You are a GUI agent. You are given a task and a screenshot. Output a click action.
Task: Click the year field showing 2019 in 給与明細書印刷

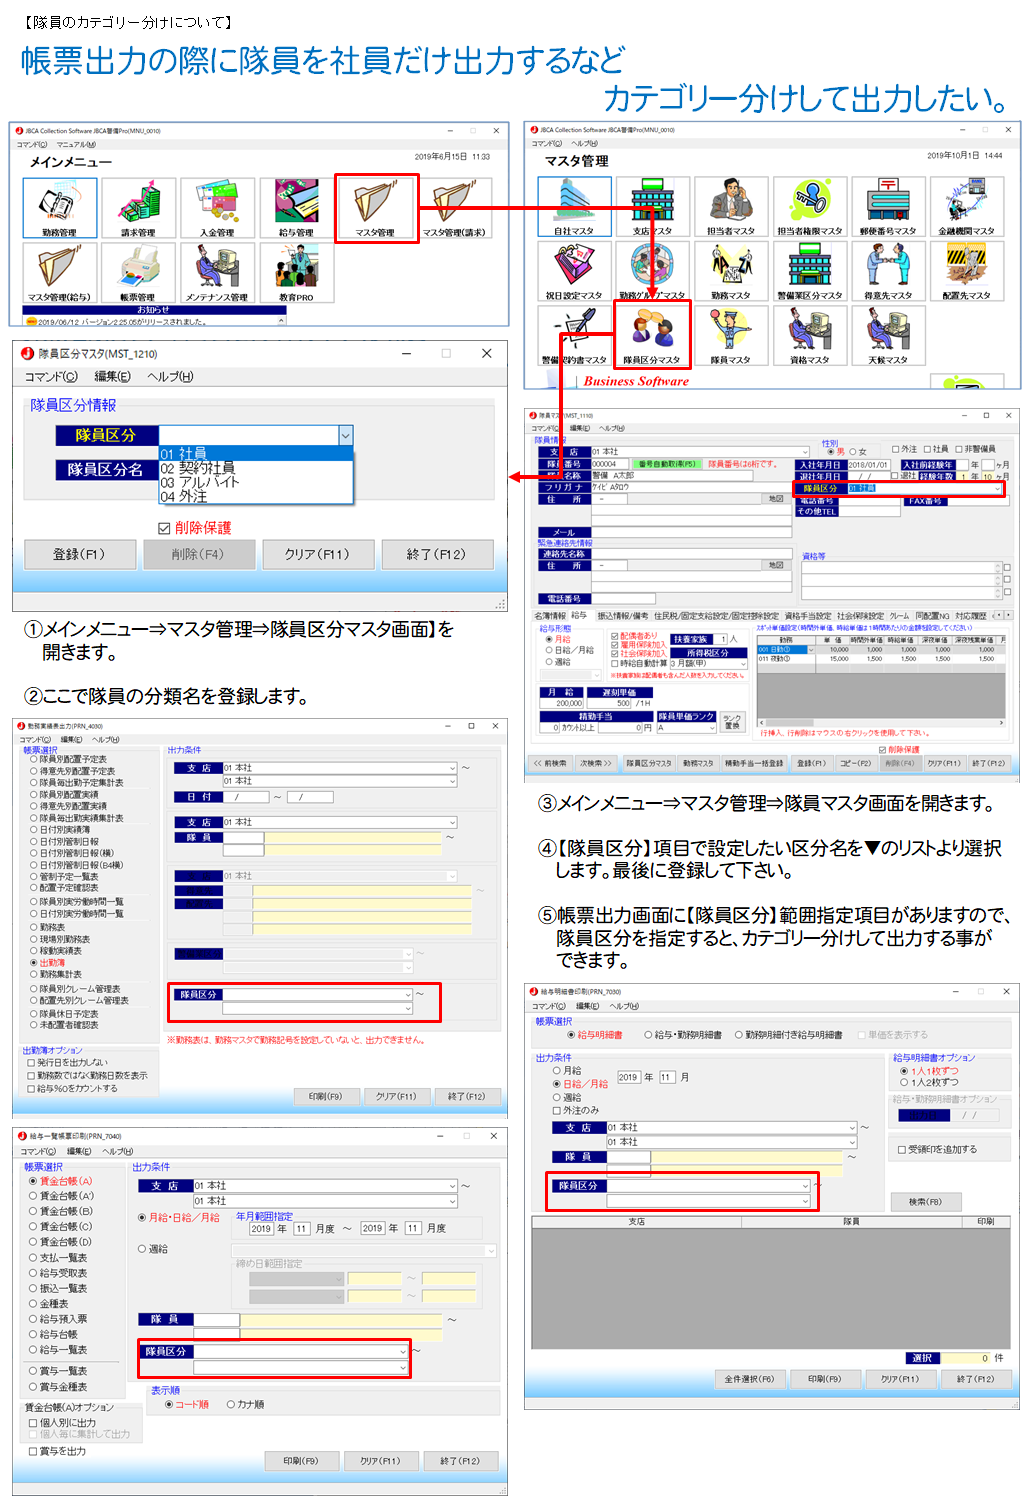coord(628,1077)
